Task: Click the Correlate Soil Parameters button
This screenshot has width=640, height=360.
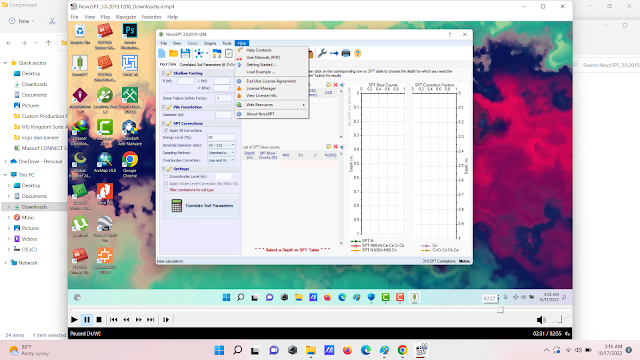Action: [201, 206]
